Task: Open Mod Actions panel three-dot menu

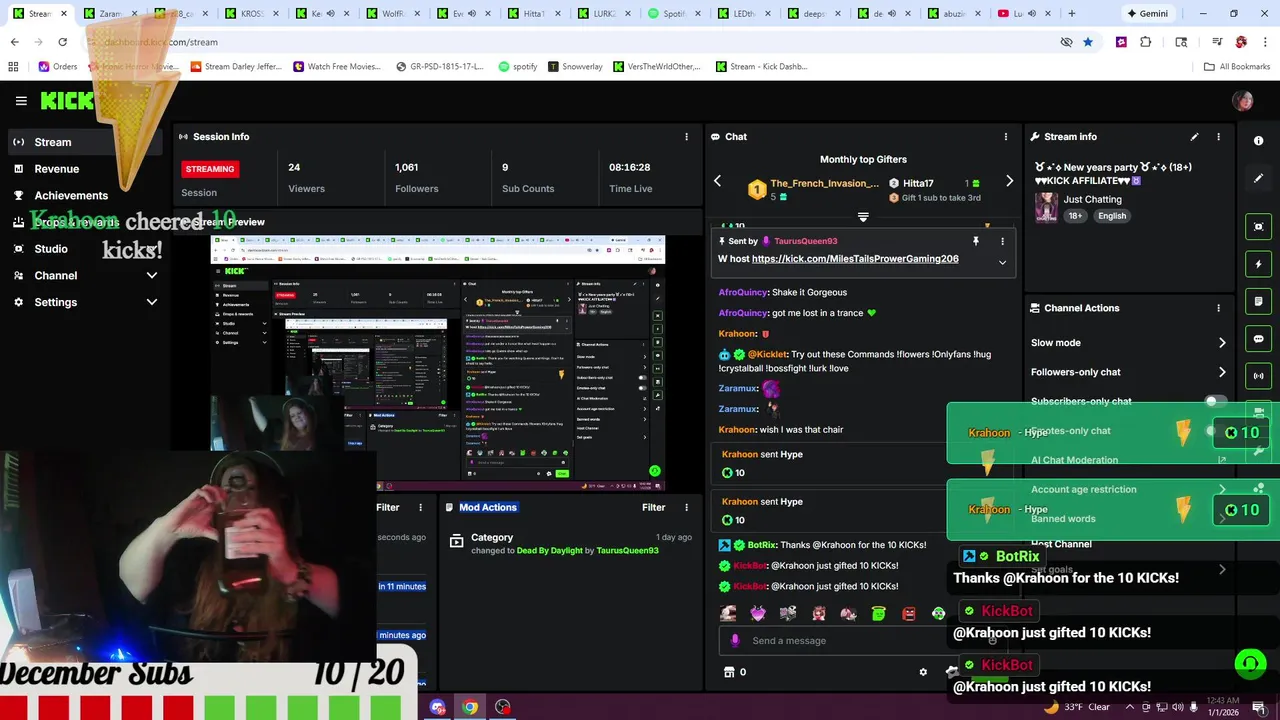Action: coord(686,508)
